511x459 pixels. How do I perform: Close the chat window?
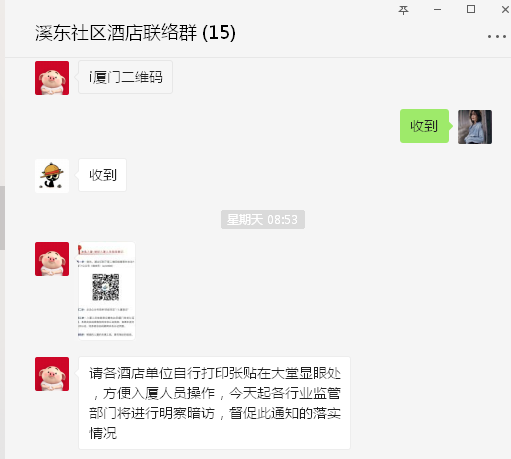pos(506,9)
